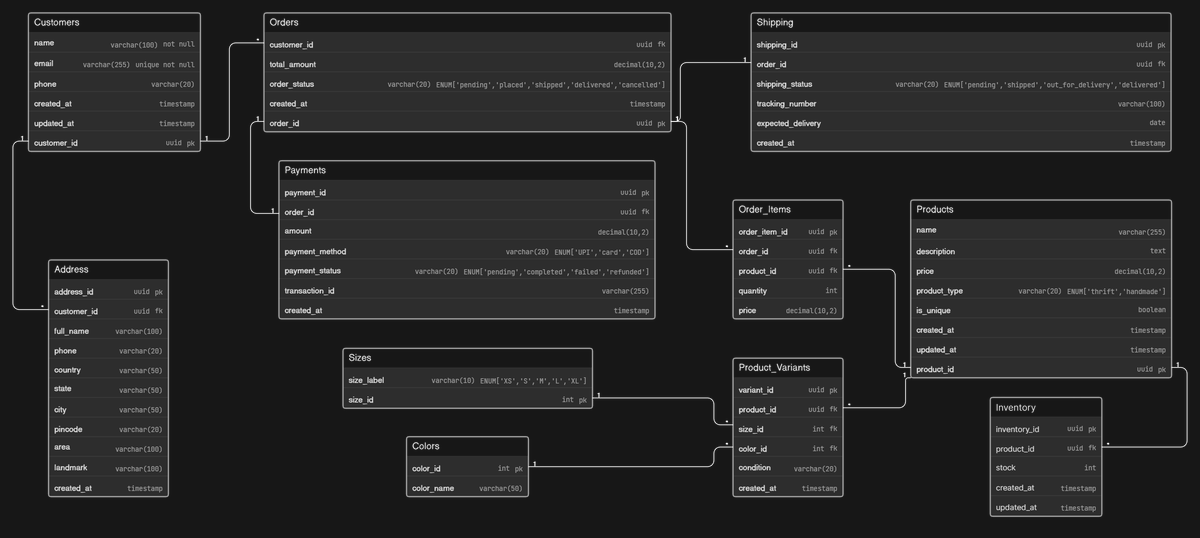Select customer_id foreign key row in Orders
The width and height of the screenshot is (1200, 538).
[467, 45]
